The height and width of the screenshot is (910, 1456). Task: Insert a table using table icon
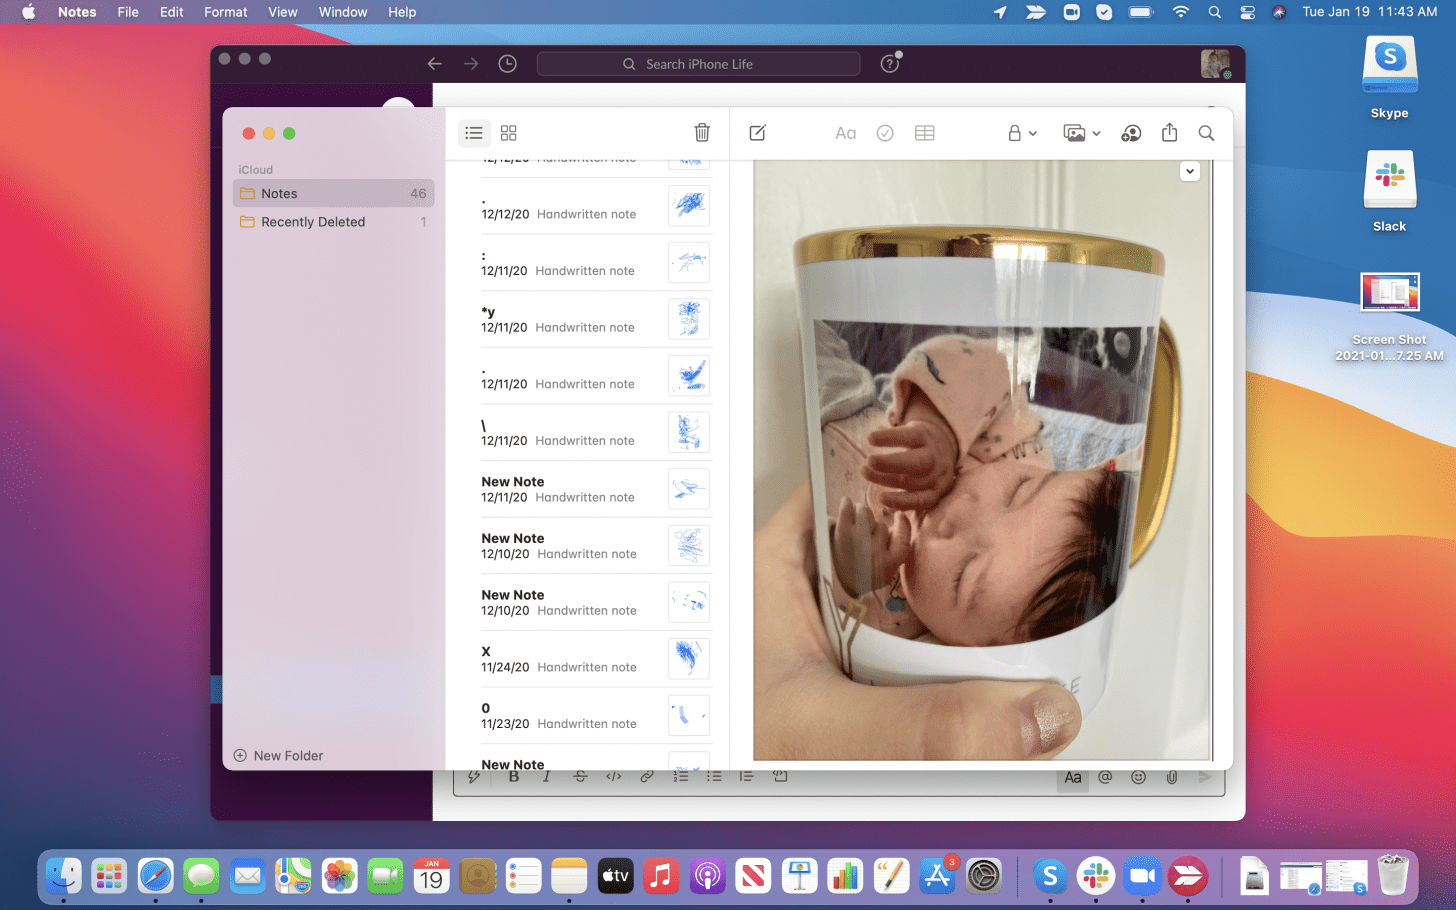(x=924, y=133)
